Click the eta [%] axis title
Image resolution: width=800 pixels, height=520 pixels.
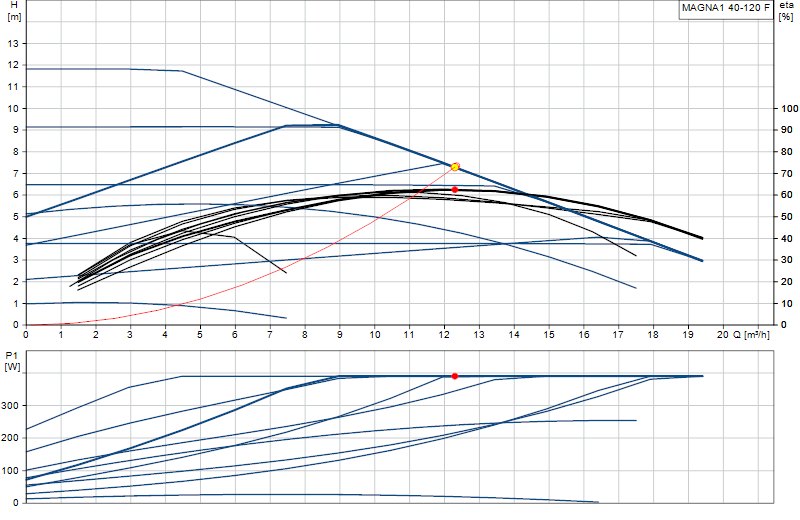(x=786, y=11)
